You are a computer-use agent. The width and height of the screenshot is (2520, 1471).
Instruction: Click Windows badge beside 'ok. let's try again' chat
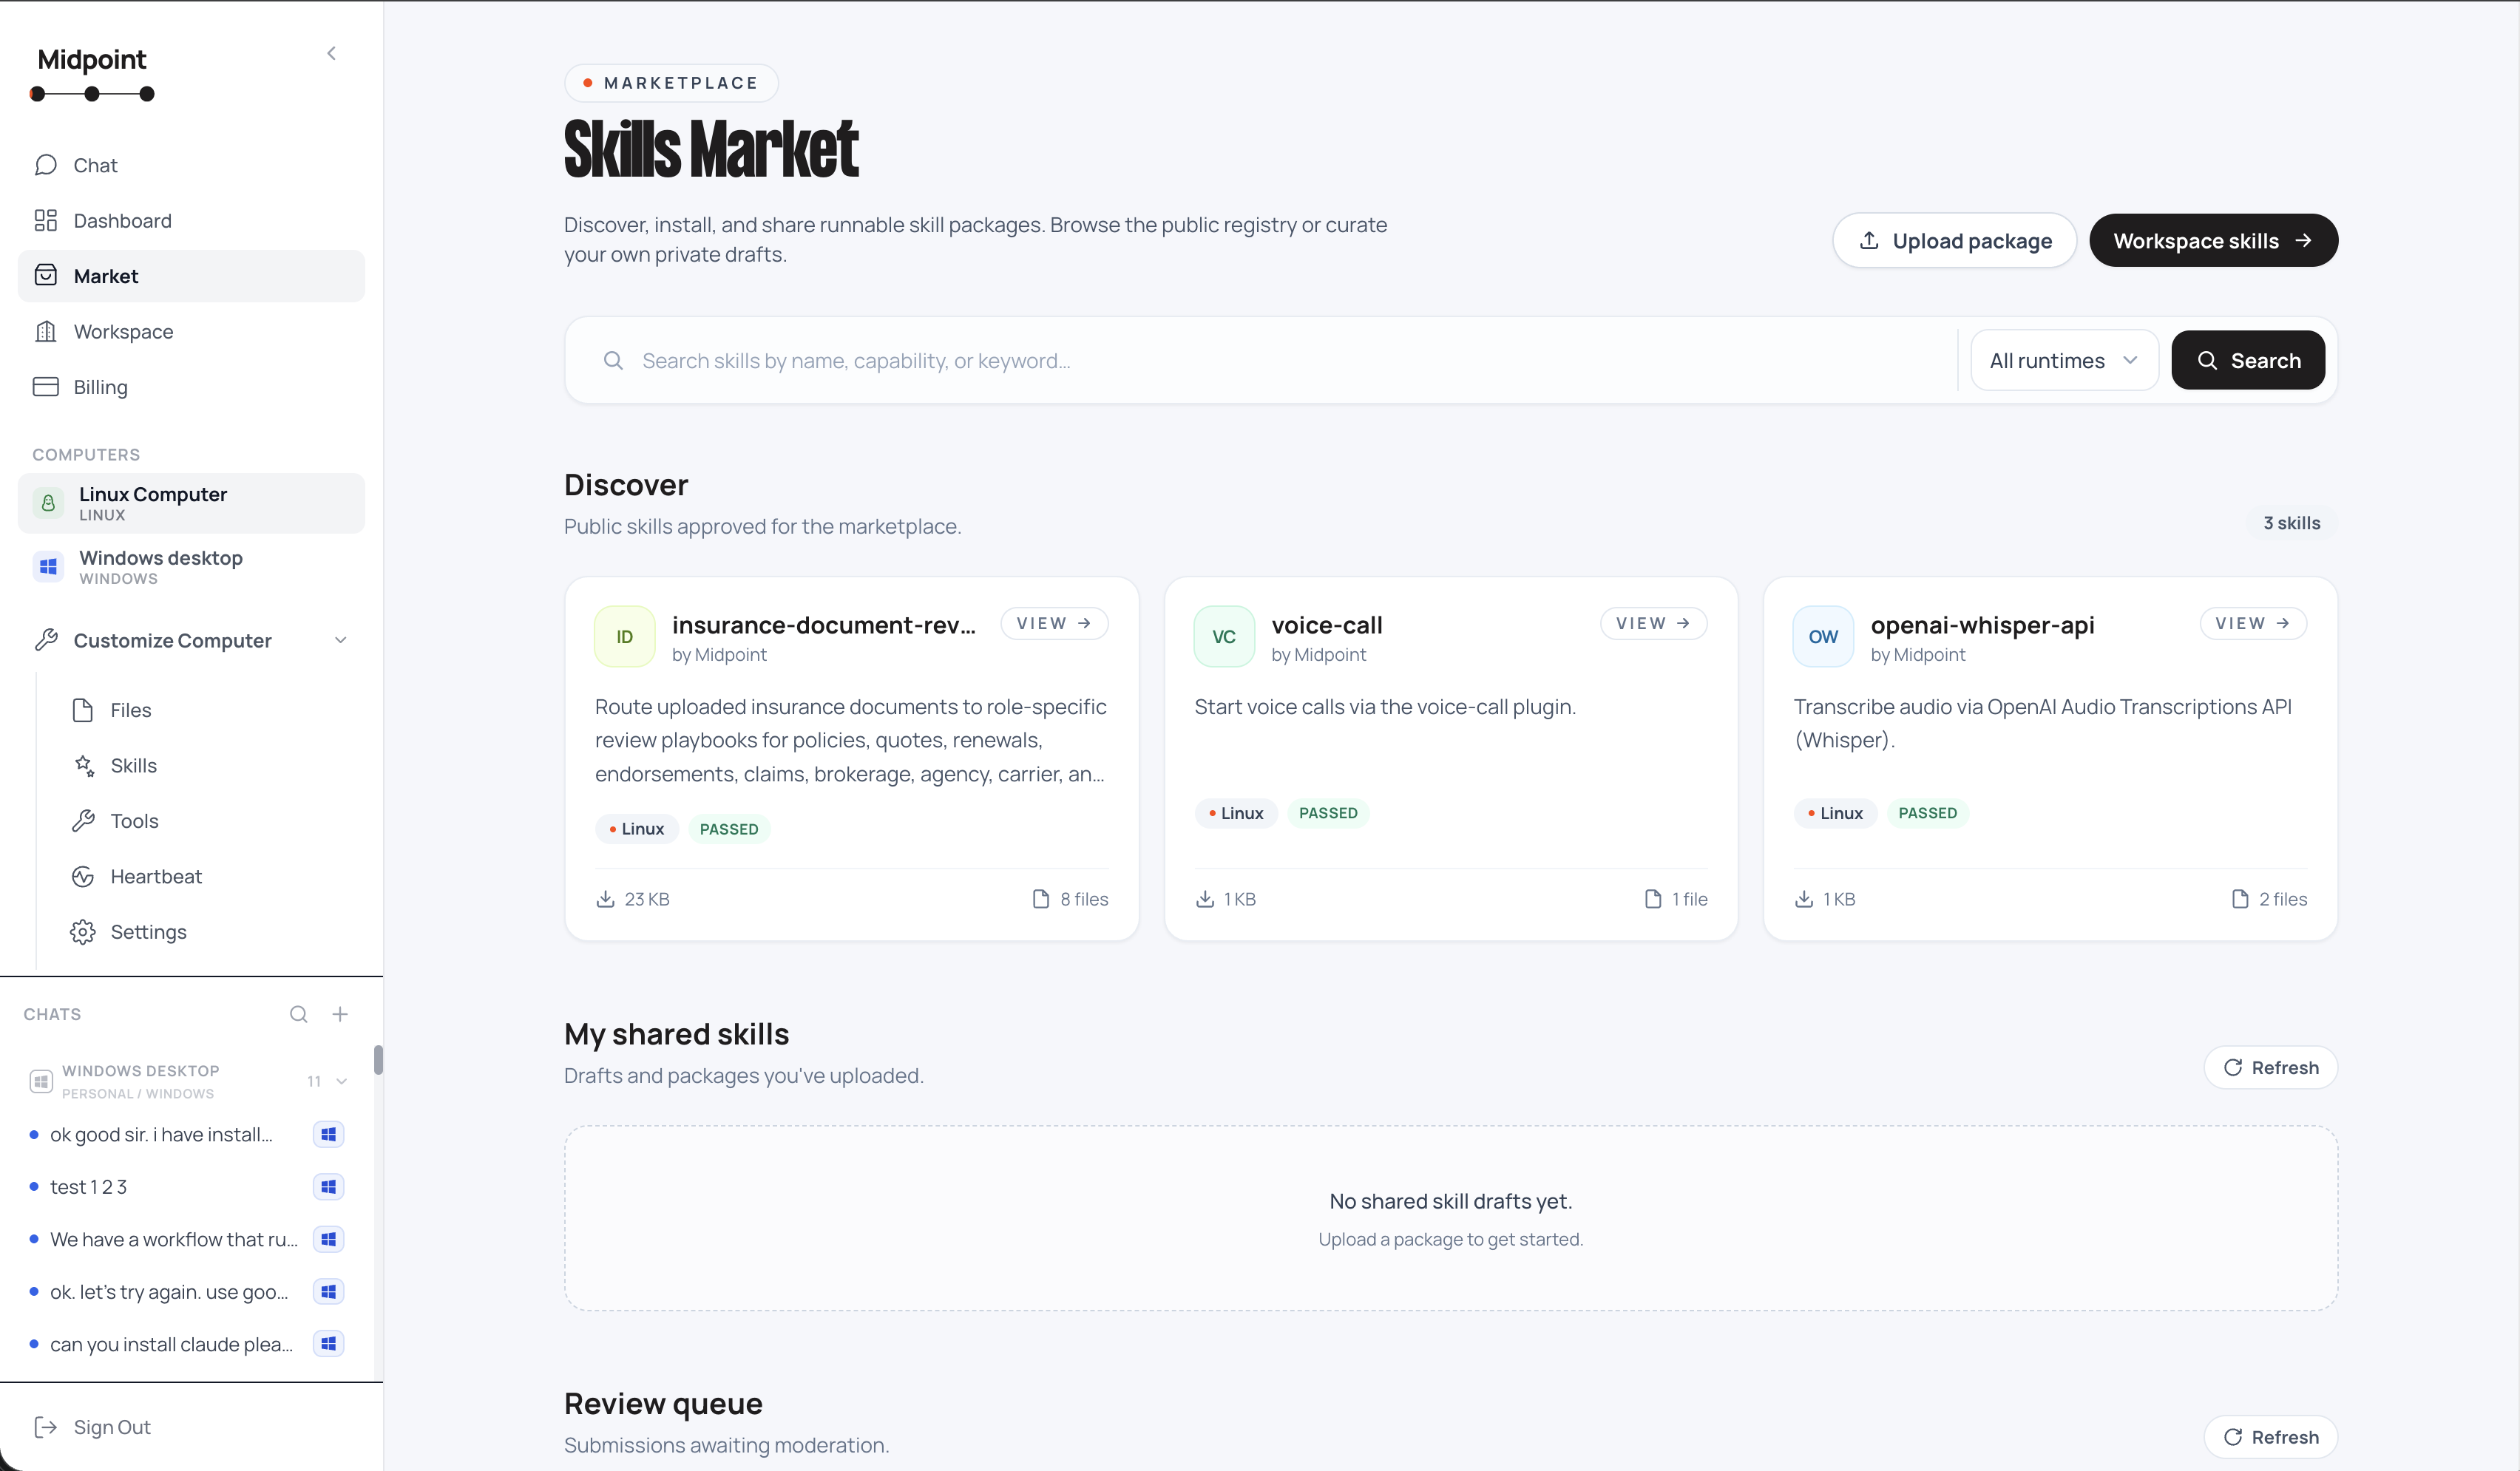pyautogui.click(x=328, y=1292)
